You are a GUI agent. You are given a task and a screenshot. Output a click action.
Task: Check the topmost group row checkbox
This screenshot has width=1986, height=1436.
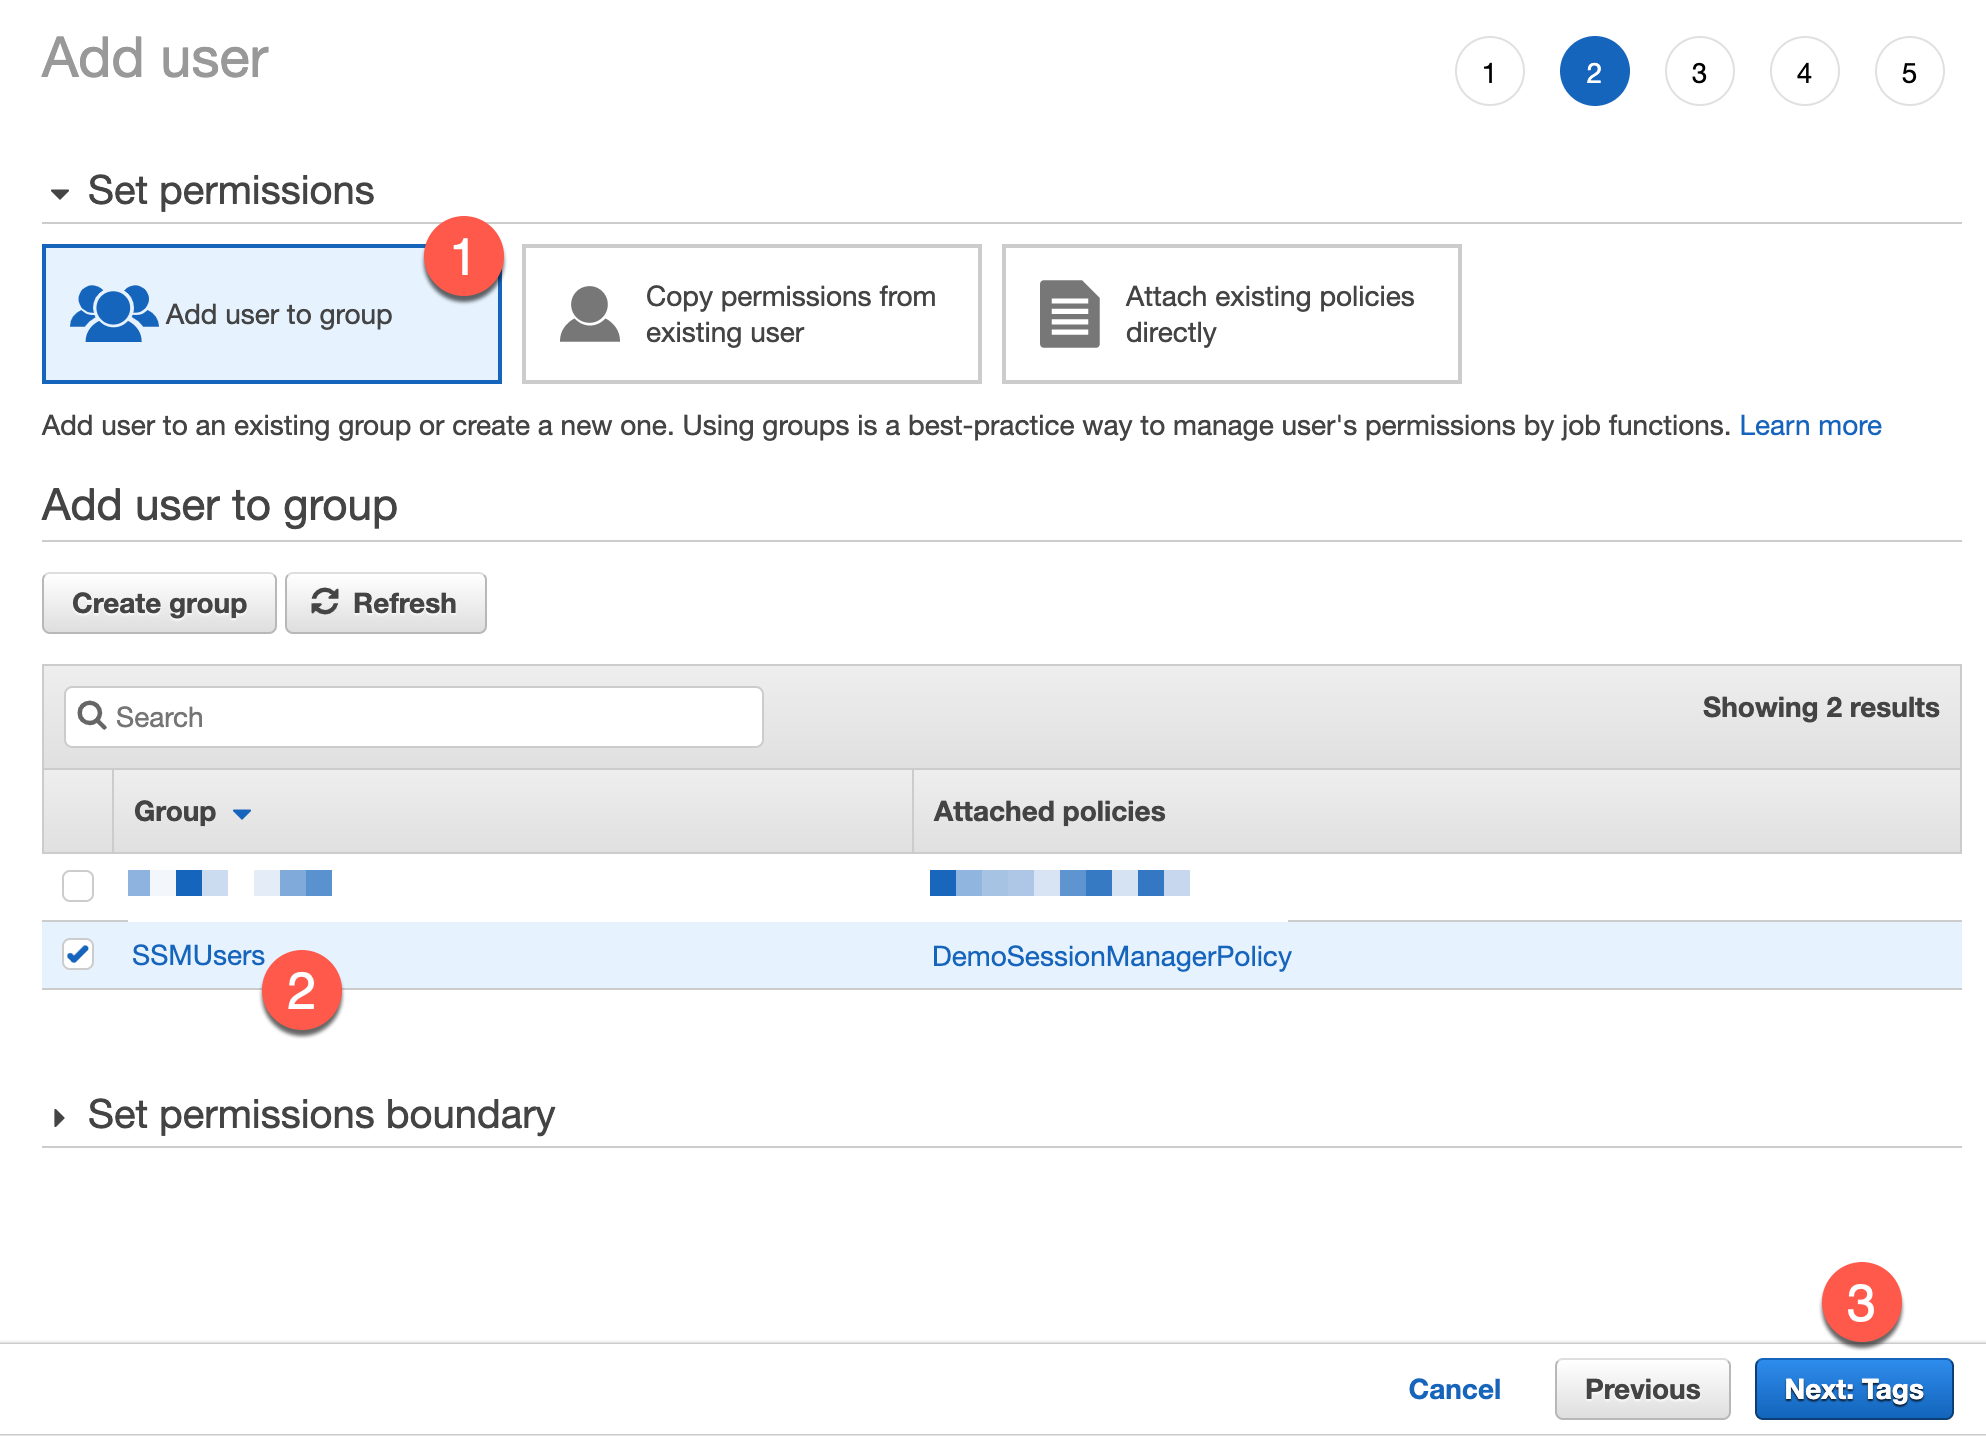pos(78,884)
